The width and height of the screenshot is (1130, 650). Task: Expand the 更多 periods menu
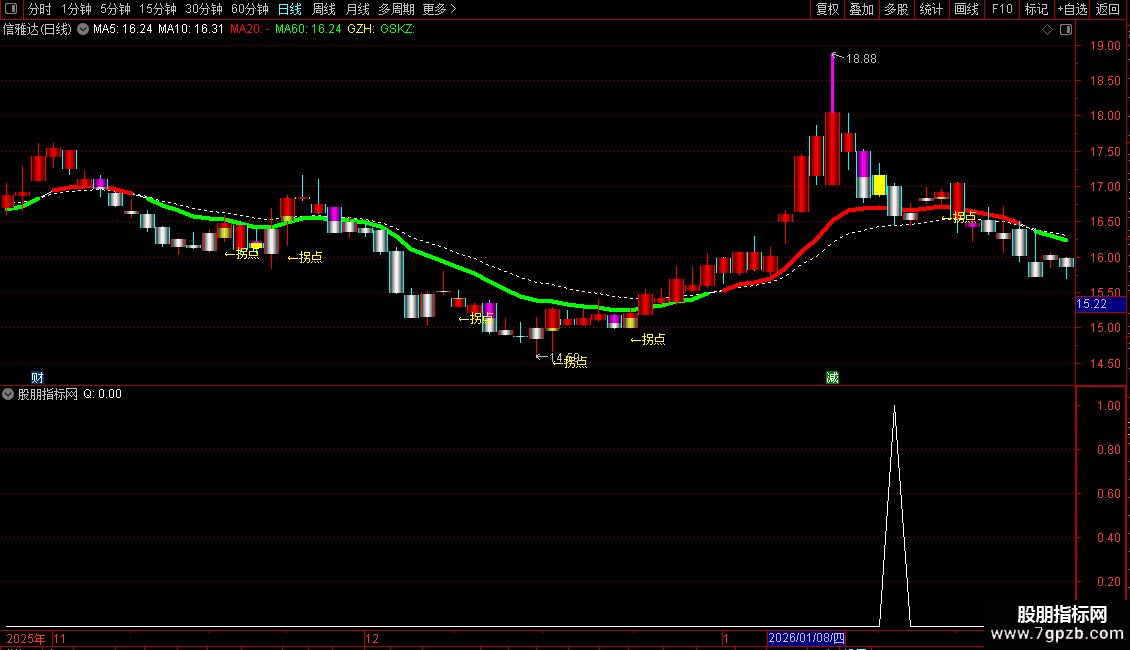click(440, 9)
